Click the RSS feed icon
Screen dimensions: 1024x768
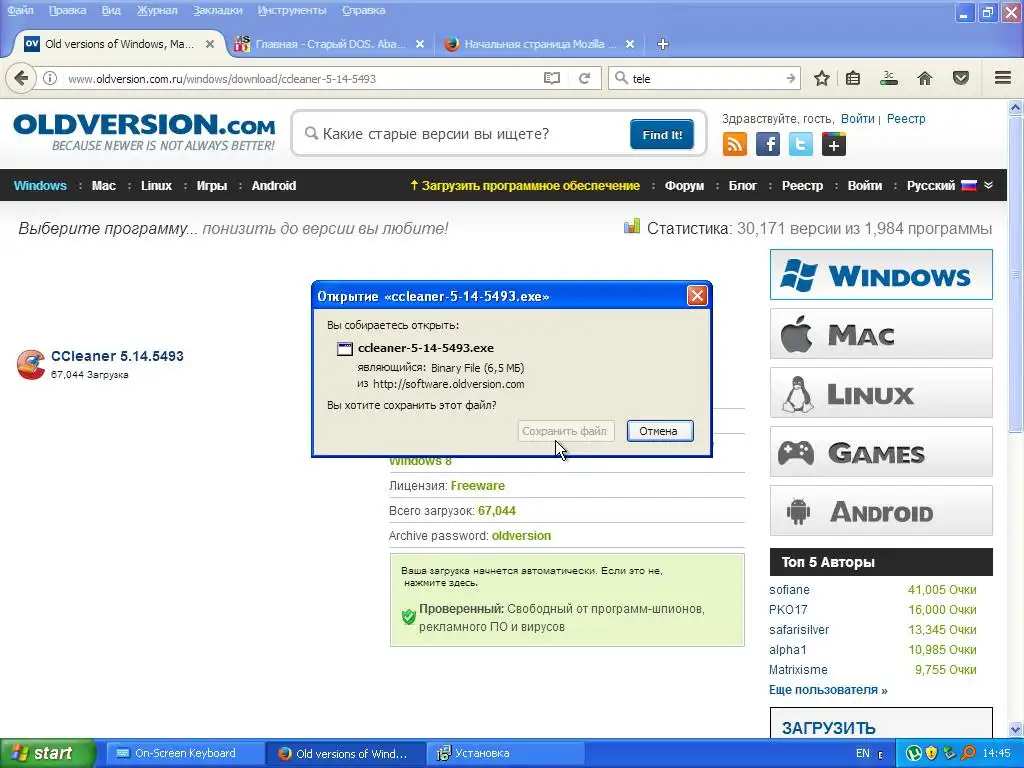(x=735, y=144)
